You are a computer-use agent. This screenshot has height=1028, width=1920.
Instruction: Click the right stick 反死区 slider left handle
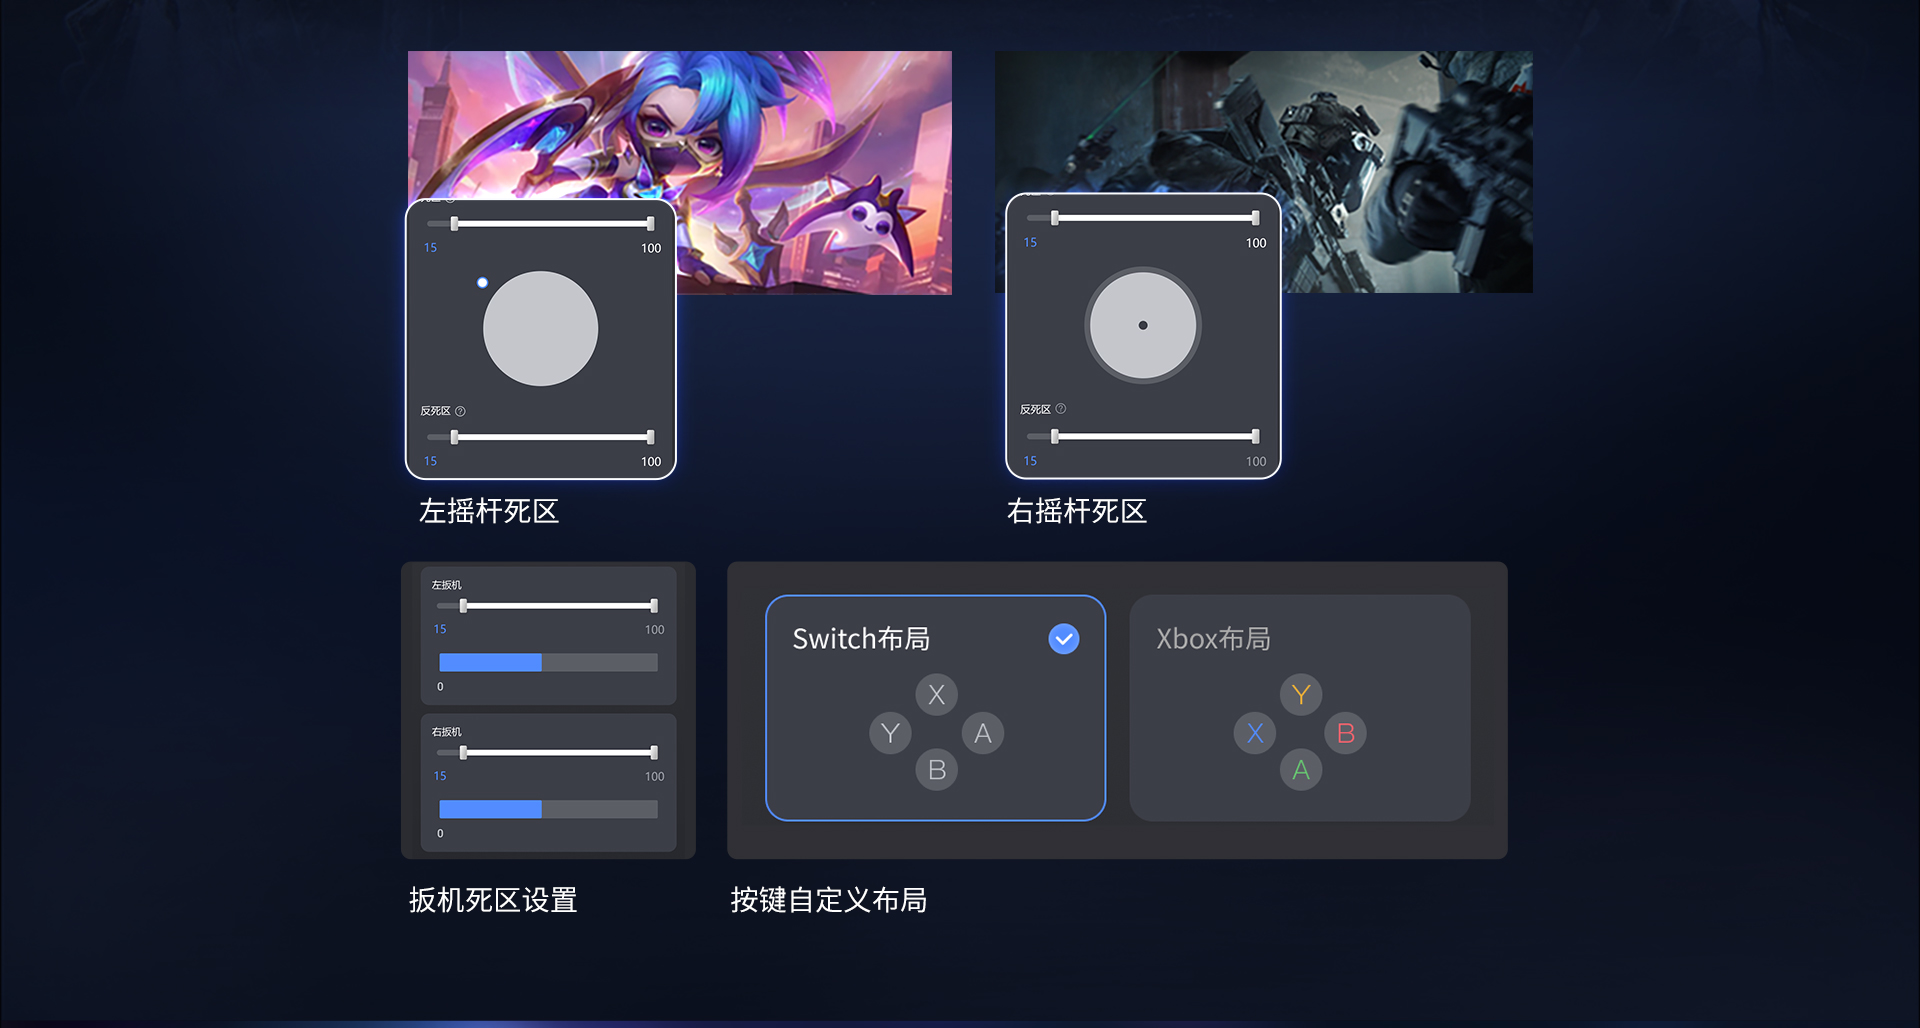pos(1054,436)
